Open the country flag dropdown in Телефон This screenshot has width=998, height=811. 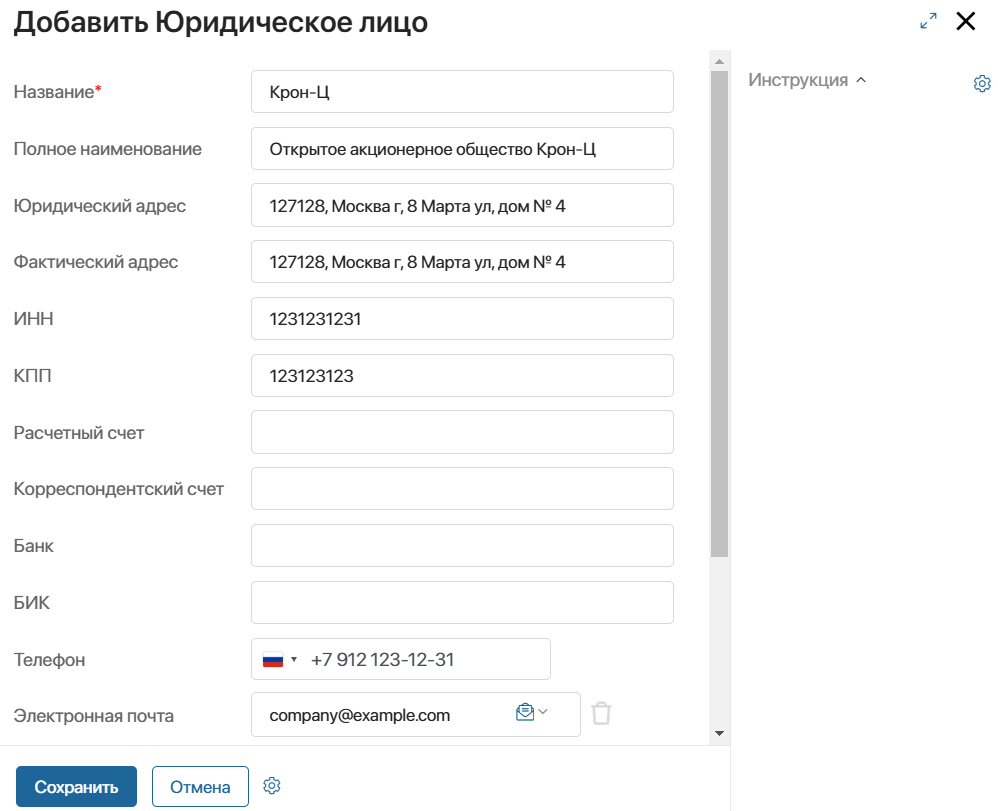[280, 659]
